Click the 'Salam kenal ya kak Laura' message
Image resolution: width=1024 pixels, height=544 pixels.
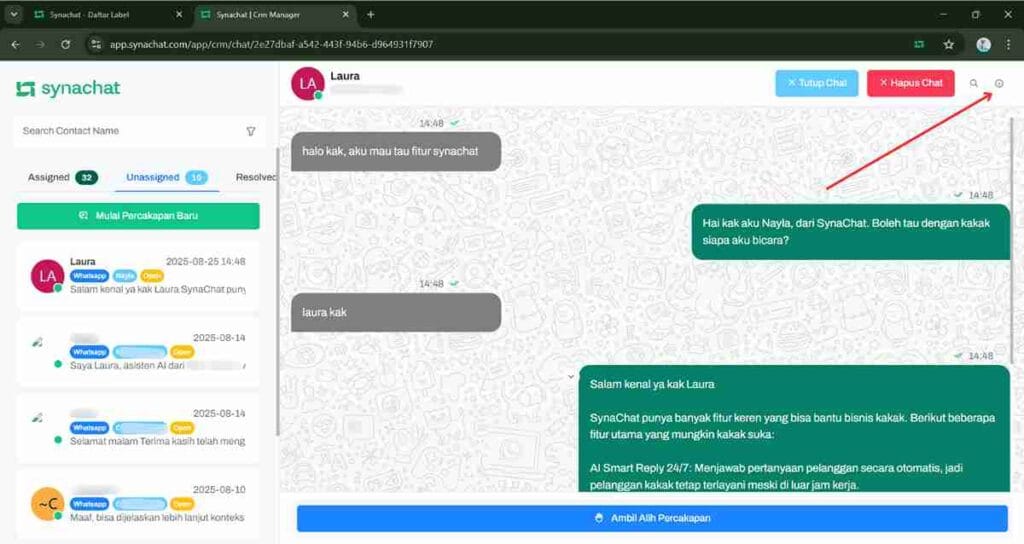click(794, 428)
